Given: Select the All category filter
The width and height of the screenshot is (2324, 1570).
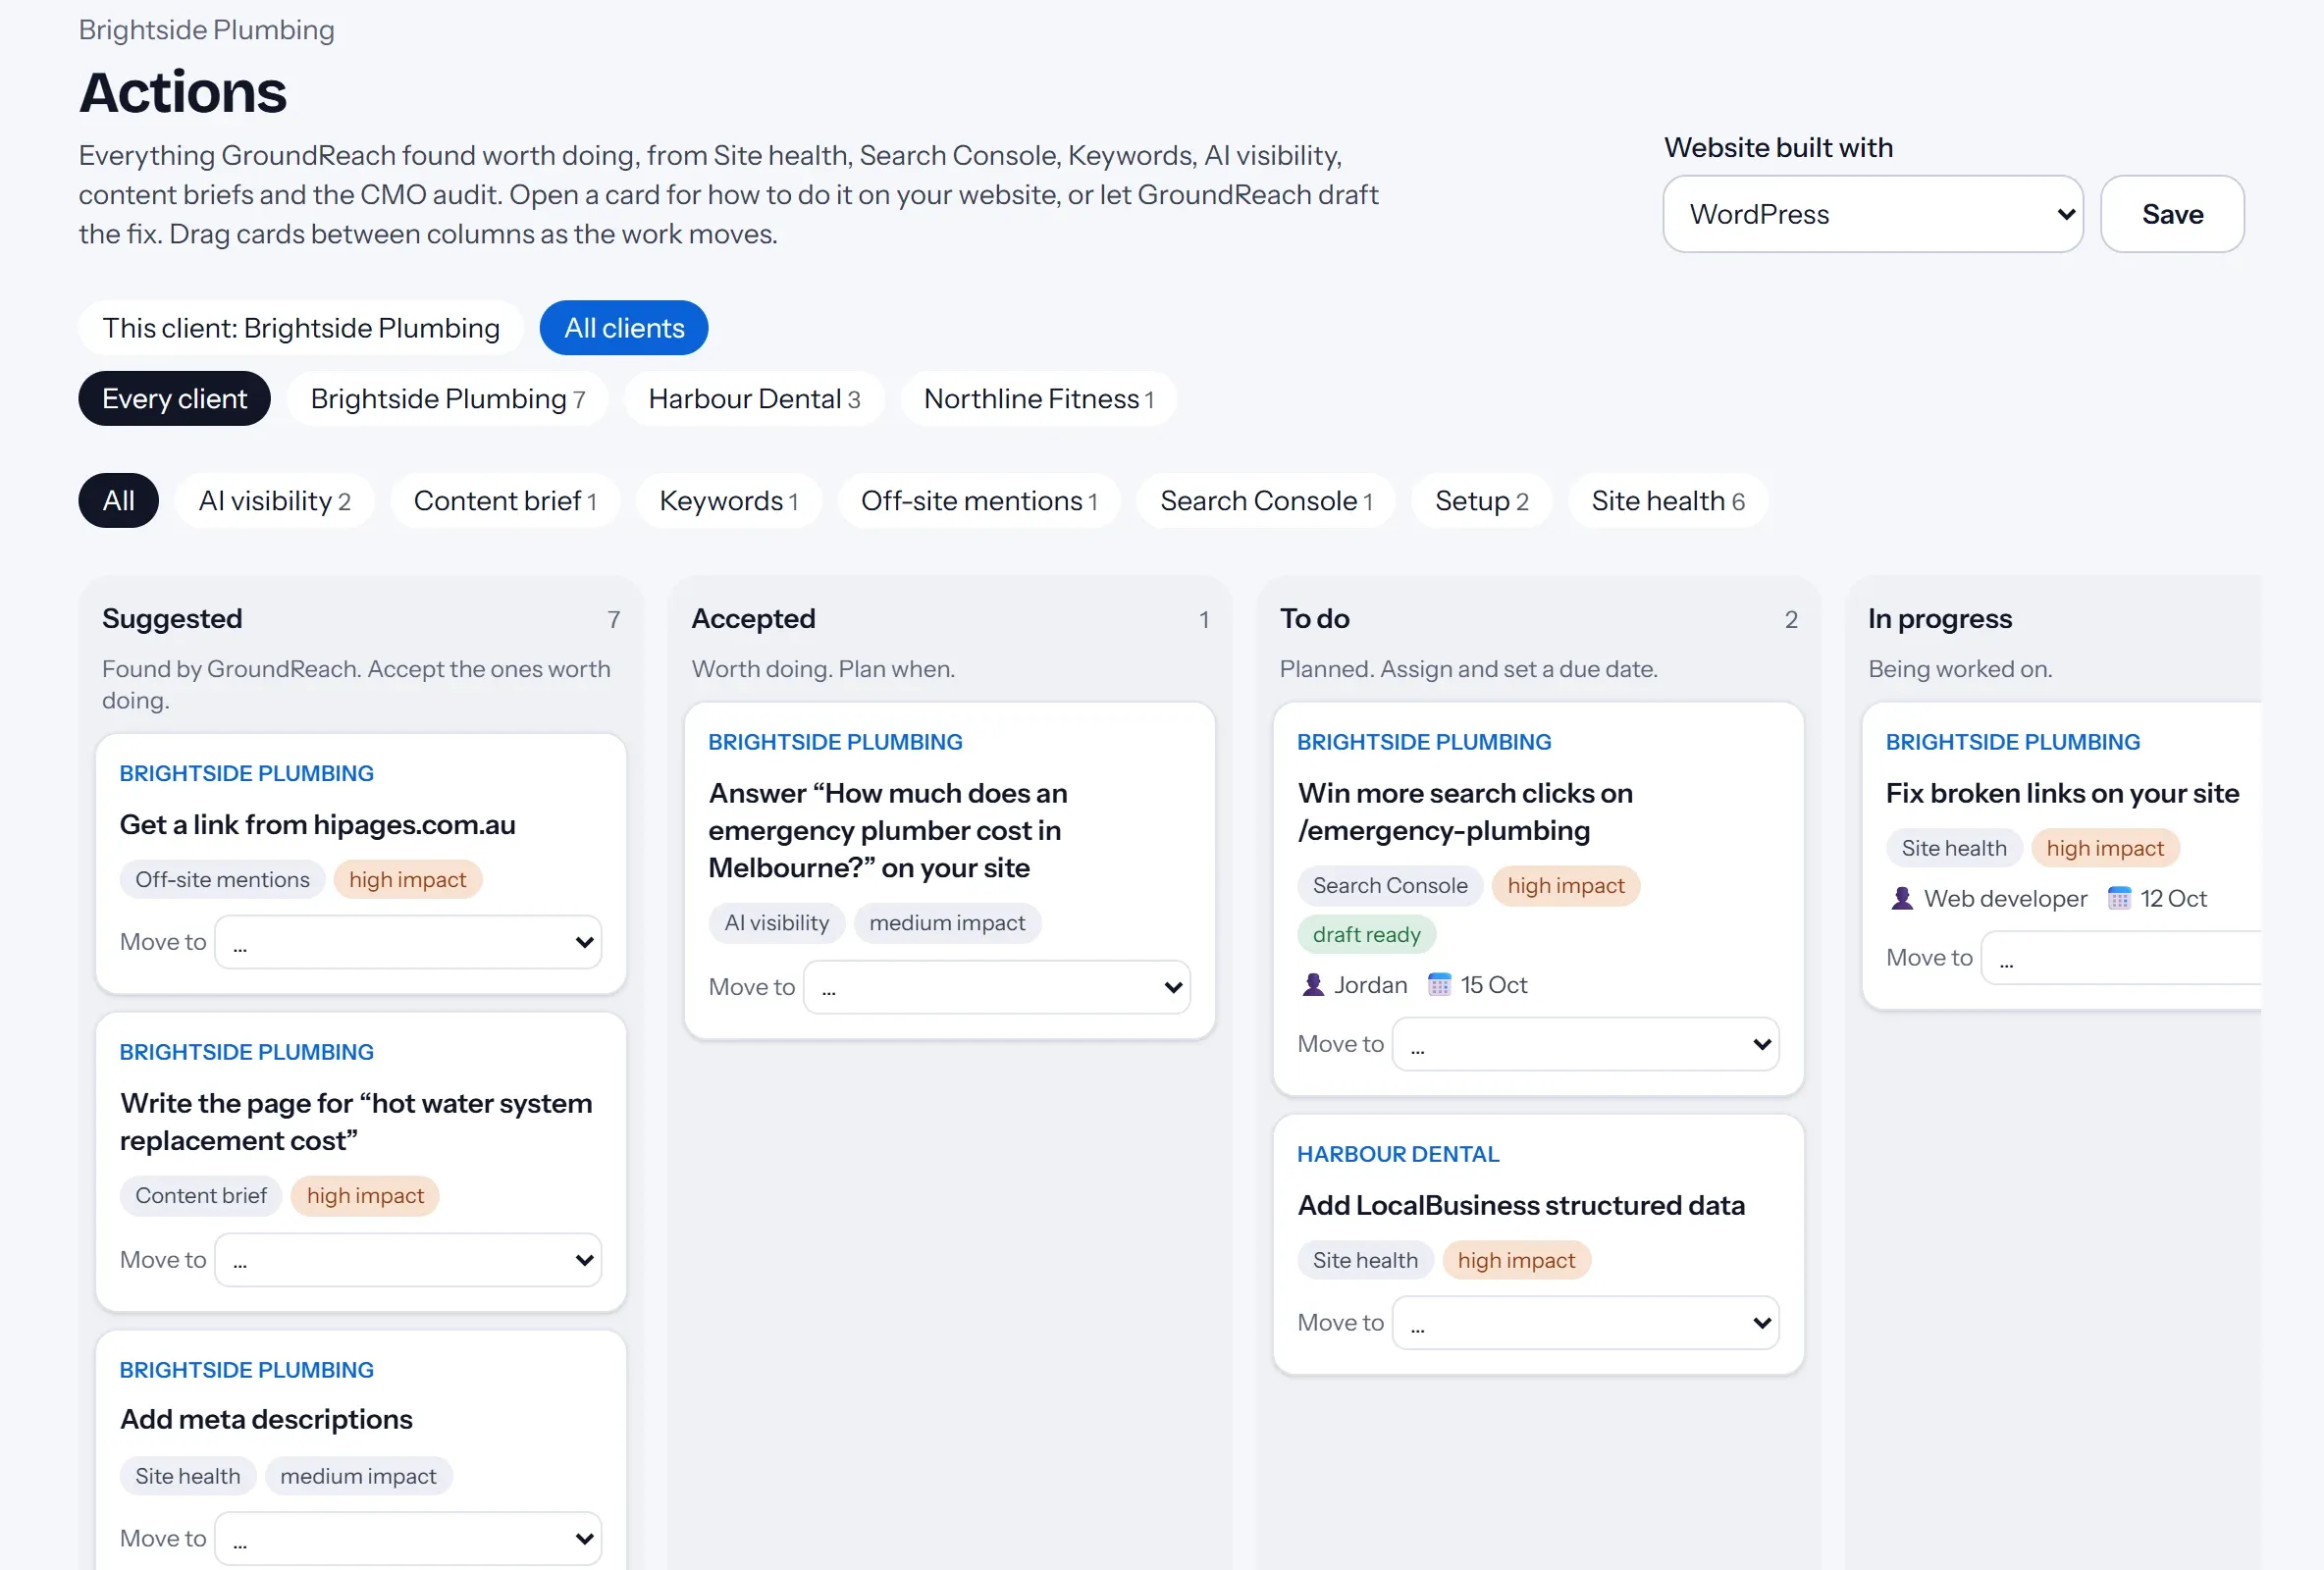Looking at the screenshot, I should [119, 501].
